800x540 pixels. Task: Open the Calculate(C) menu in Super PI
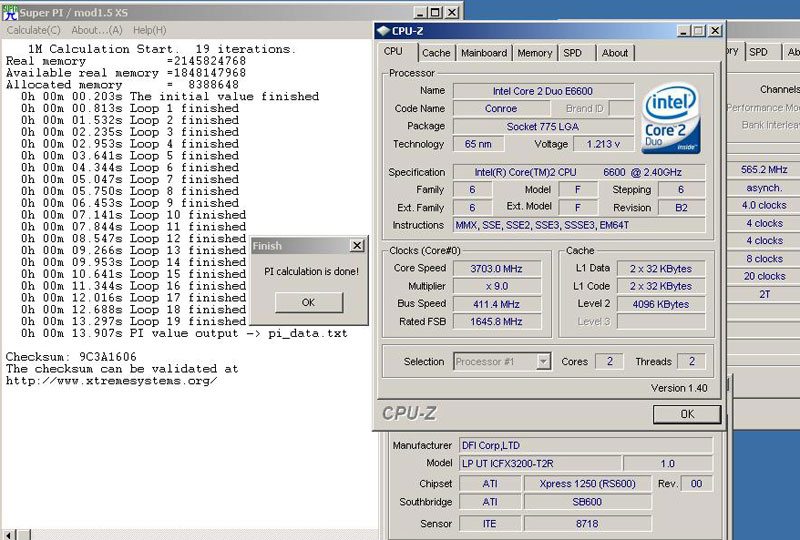(33, 30)
